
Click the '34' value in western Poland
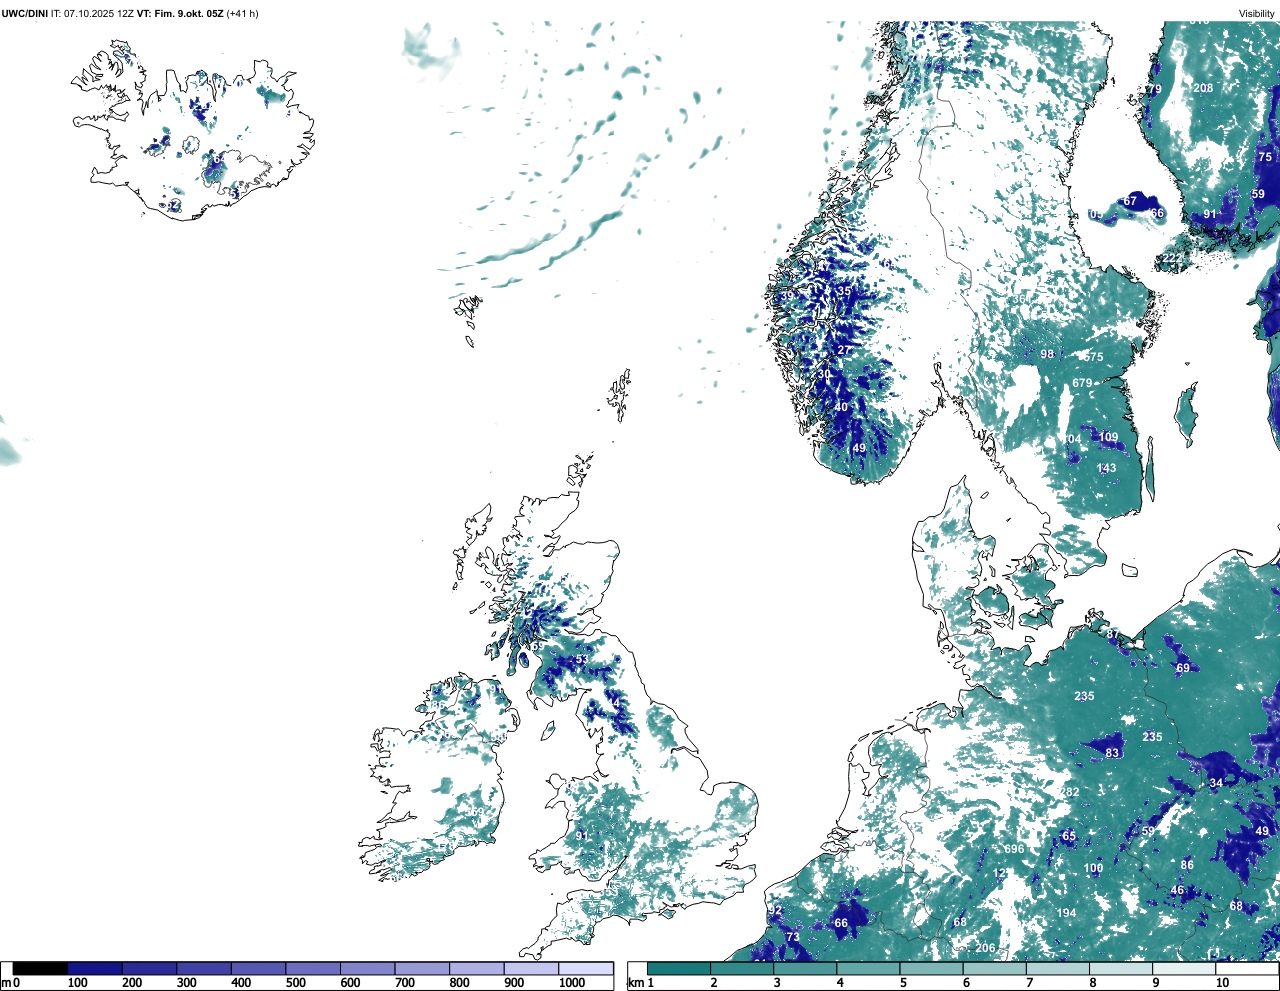(x=1216, y=783)
